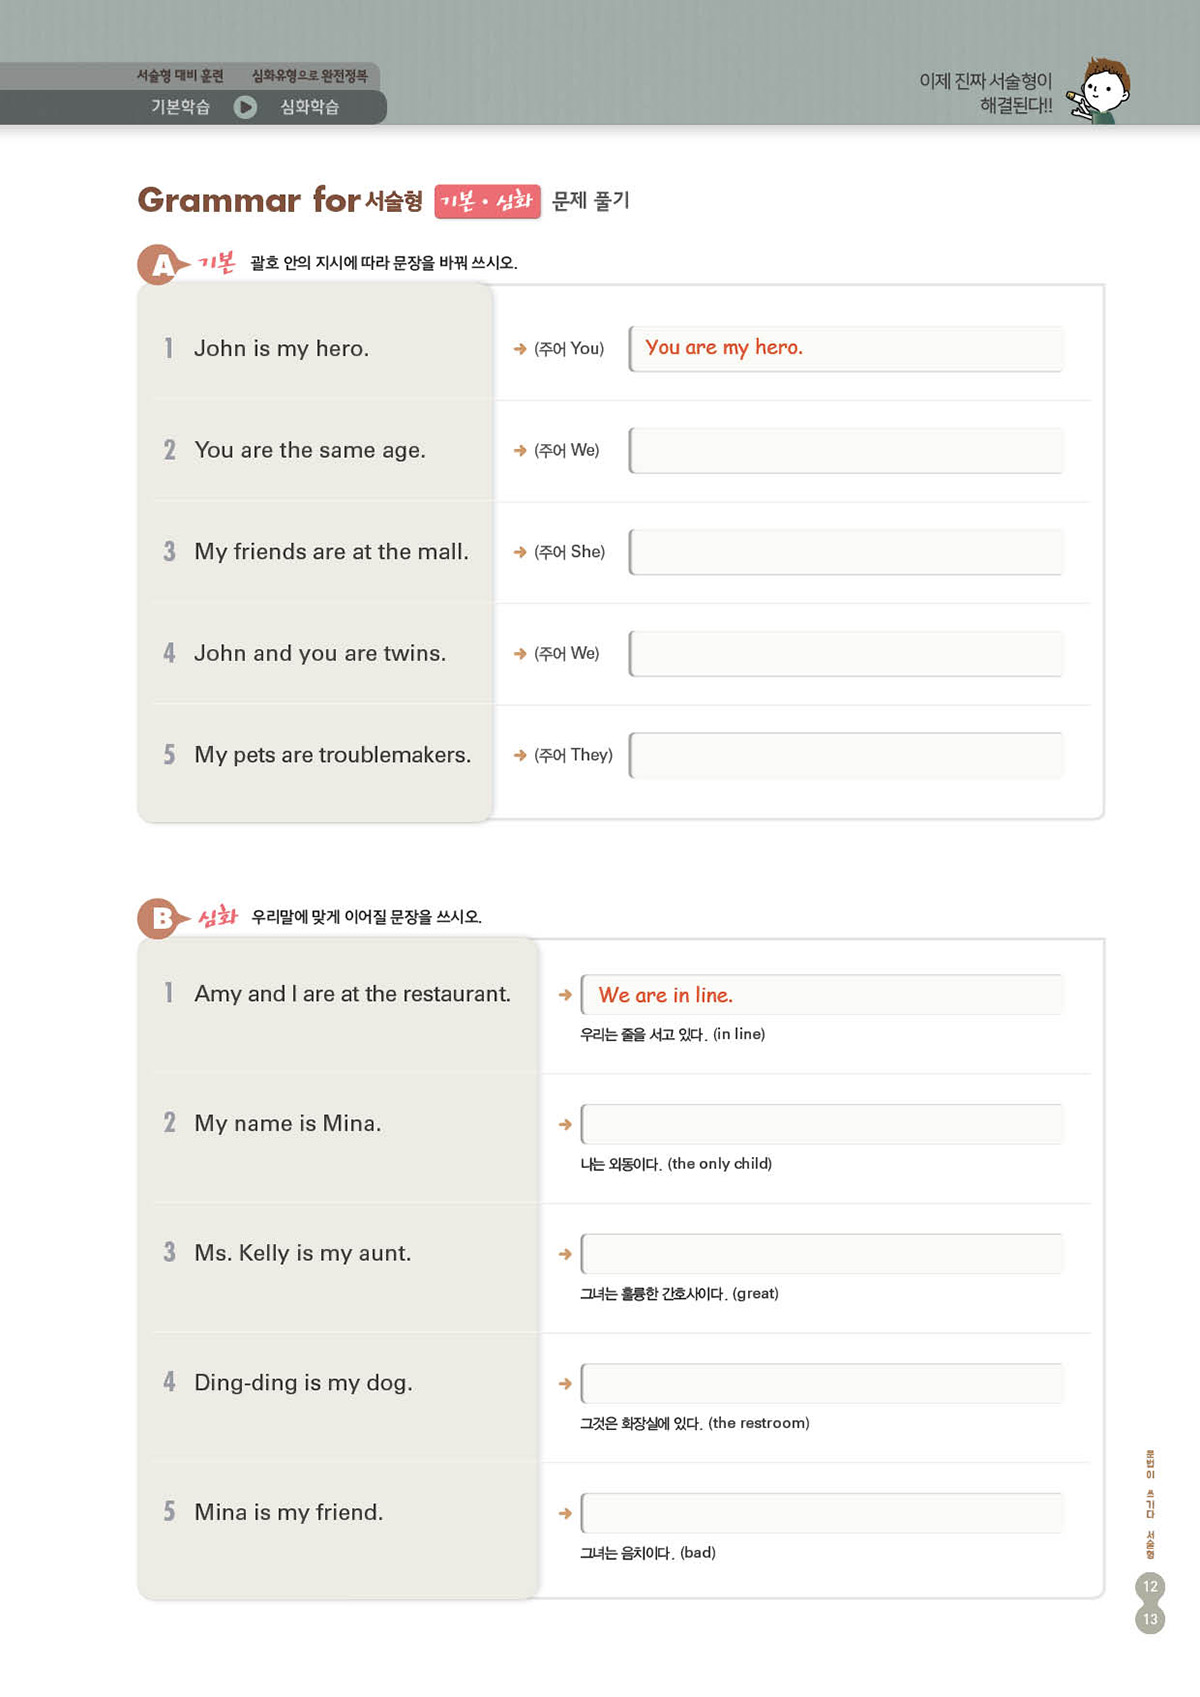The width and height of the screenshot is (1200, 1697).
Task: Click answer box for 'You are the same age.'
Action: [x=846, y=451]
